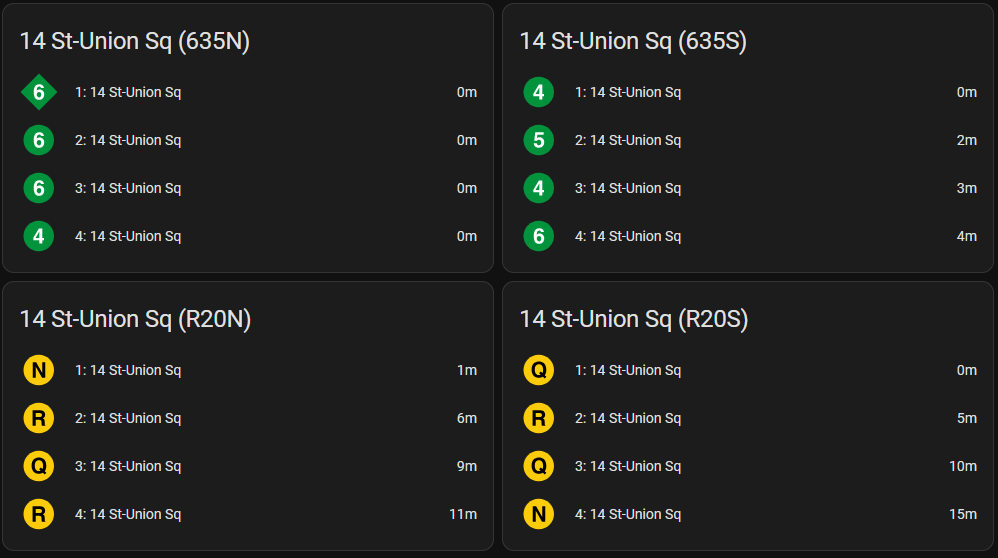Click the 6 train icon in 635S card
The height and width of the screenshot is (558, 998).
(x=538, y=236)
